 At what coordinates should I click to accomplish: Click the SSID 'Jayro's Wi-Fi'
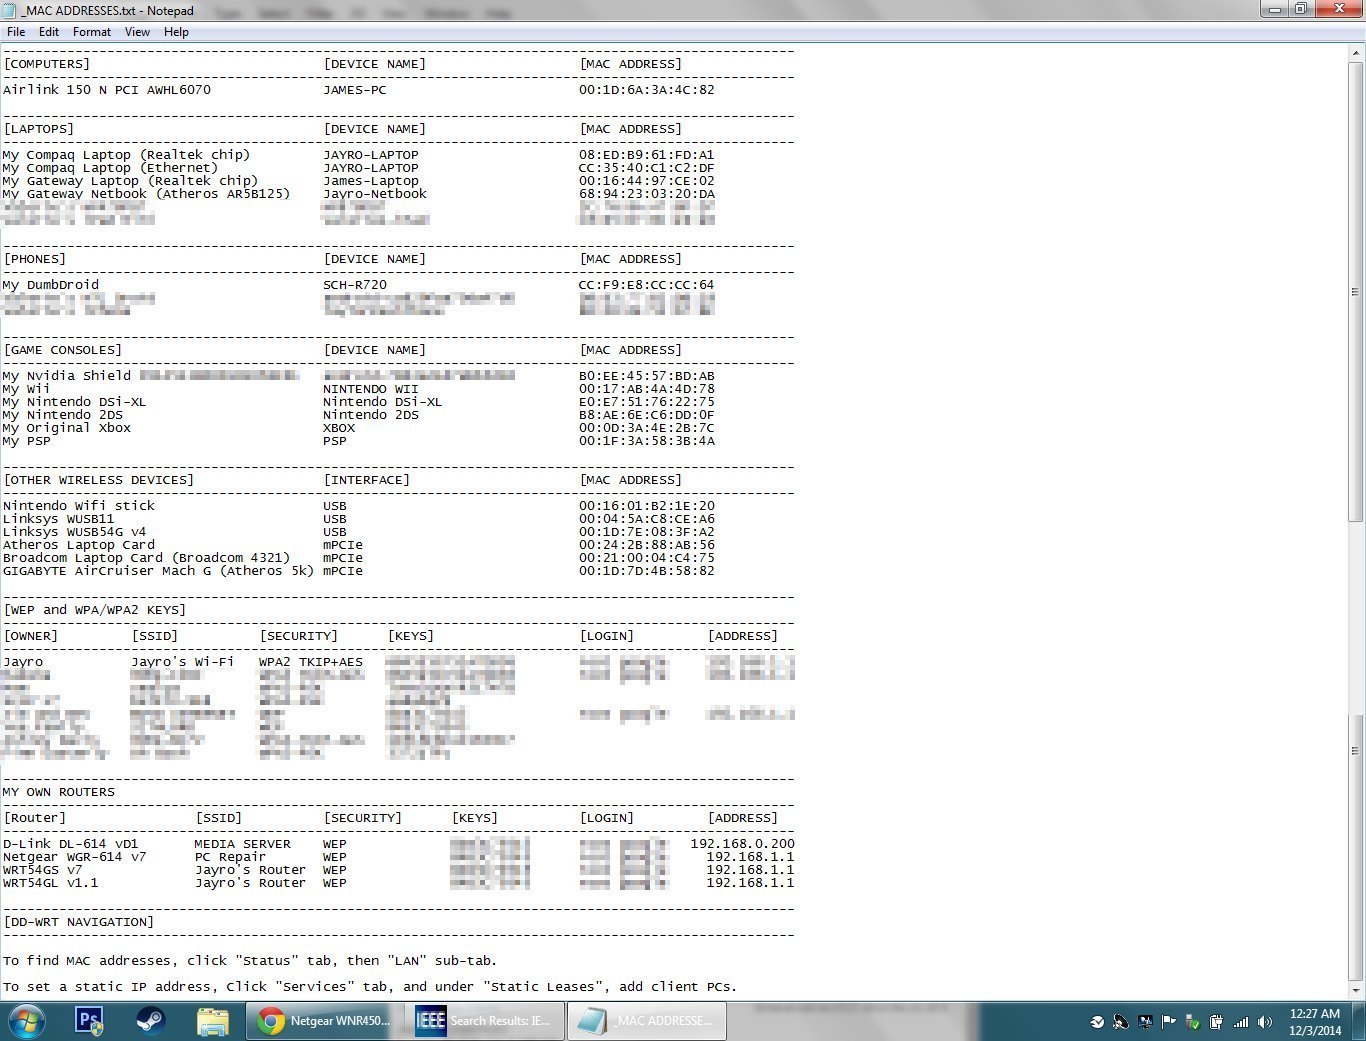(183, 662)
